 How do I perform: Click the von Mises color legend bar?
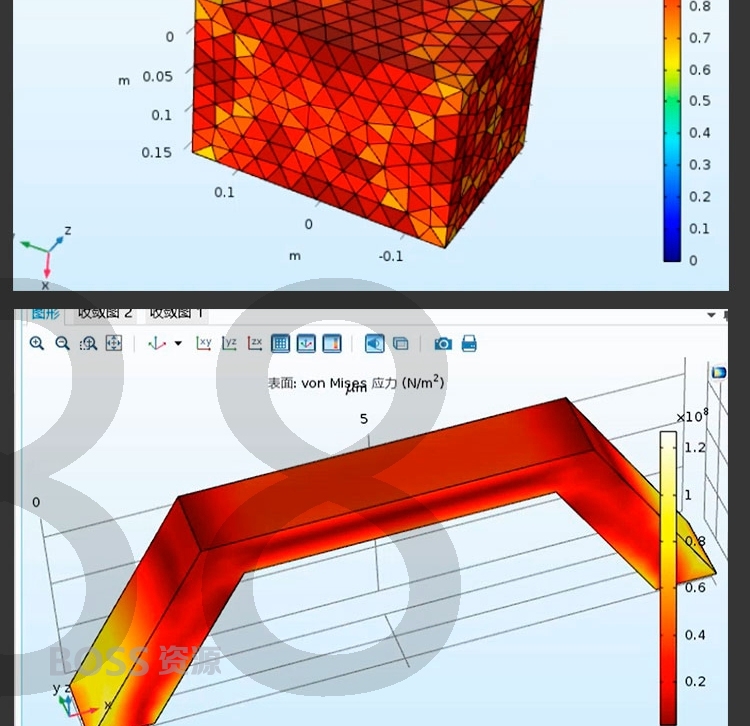tap(668, 577)
